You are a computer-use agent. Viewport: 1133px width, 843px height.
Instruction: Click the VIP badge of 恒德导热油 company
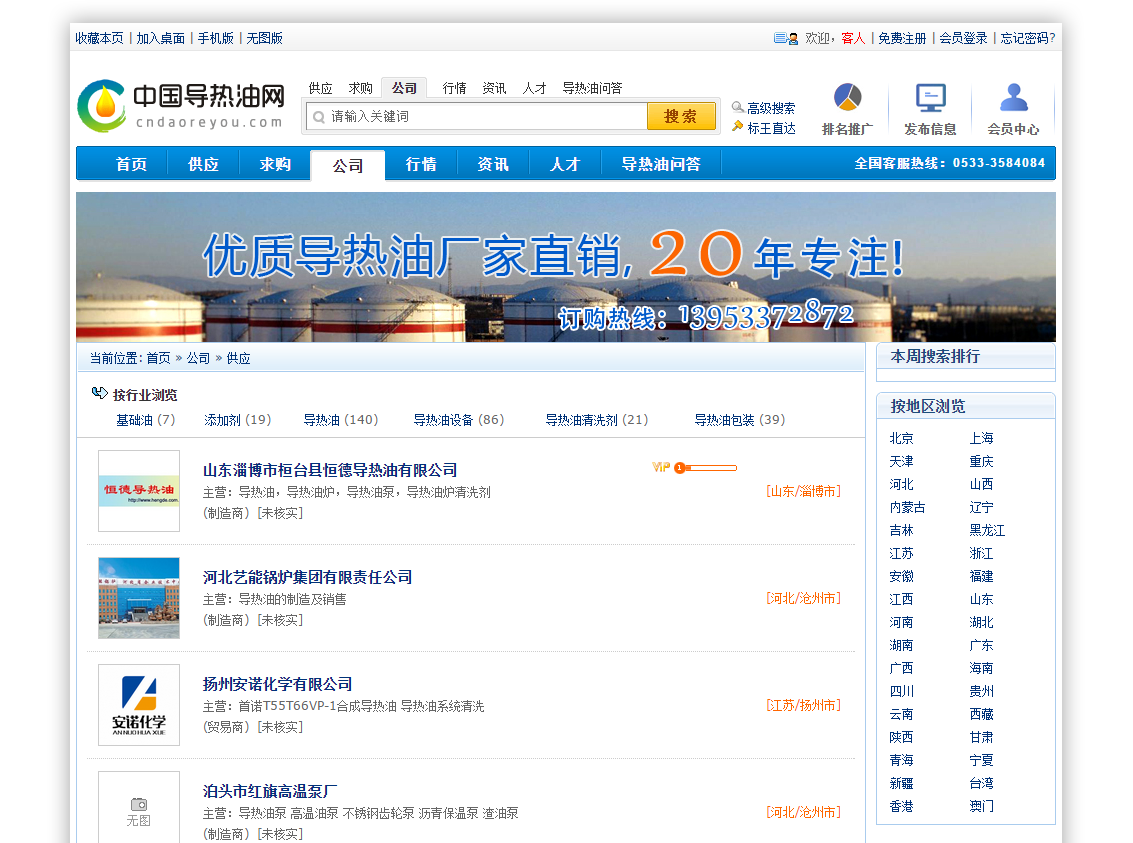pyautogui.click(x=661, y=467)
